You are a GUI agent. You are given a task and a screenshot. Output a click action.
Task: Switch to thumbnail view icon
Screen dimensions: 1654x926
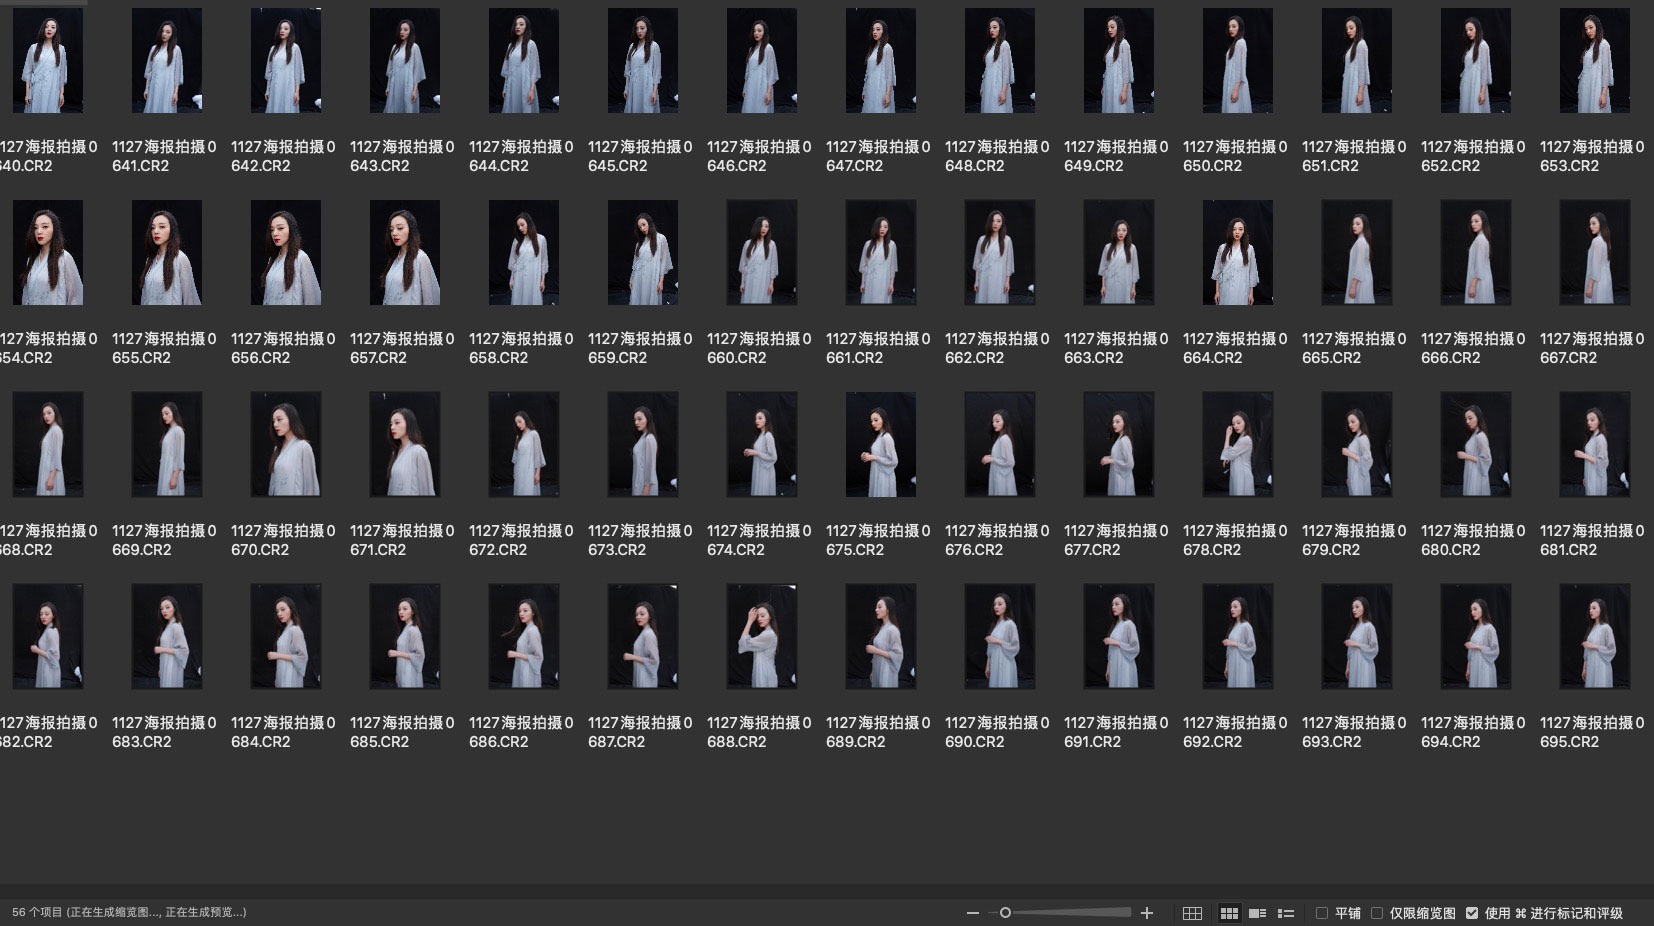tap(1229, 913)
